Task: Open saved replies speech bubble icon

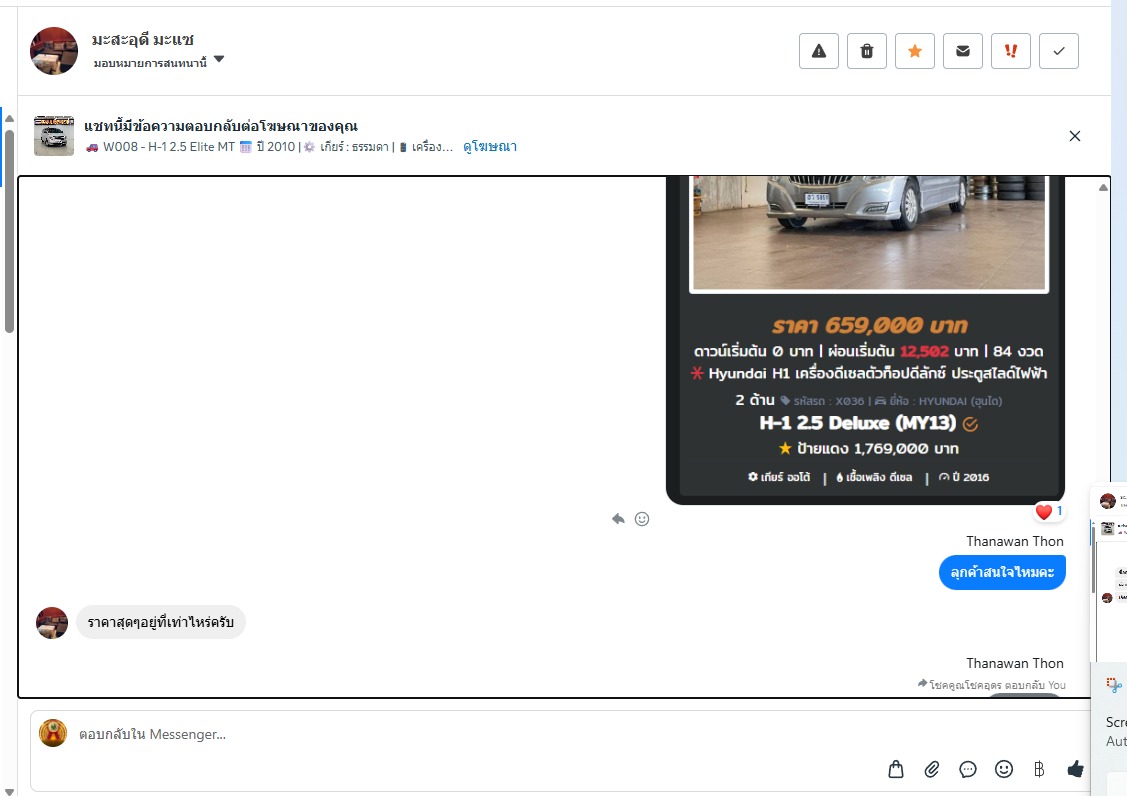Action: click(x=968, y=769)
